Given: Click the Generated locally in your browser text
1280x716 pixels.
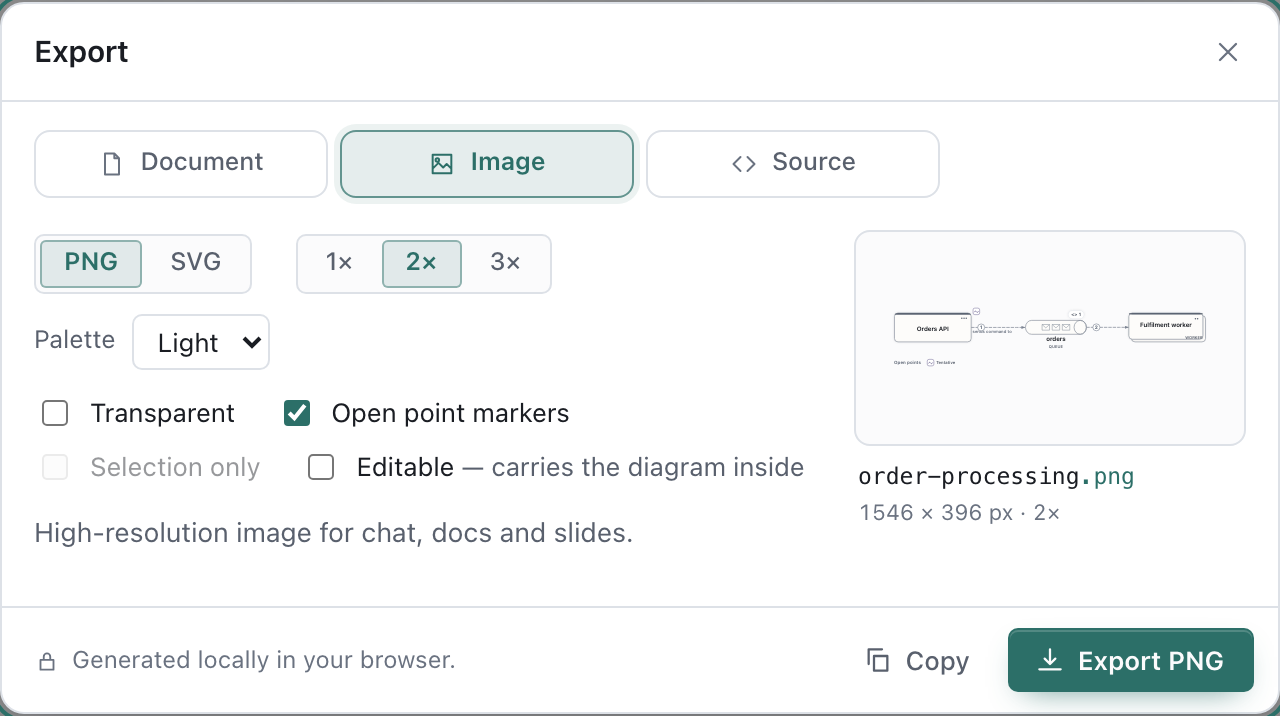Looking at the screenshot, I should (x=264, y=660).
